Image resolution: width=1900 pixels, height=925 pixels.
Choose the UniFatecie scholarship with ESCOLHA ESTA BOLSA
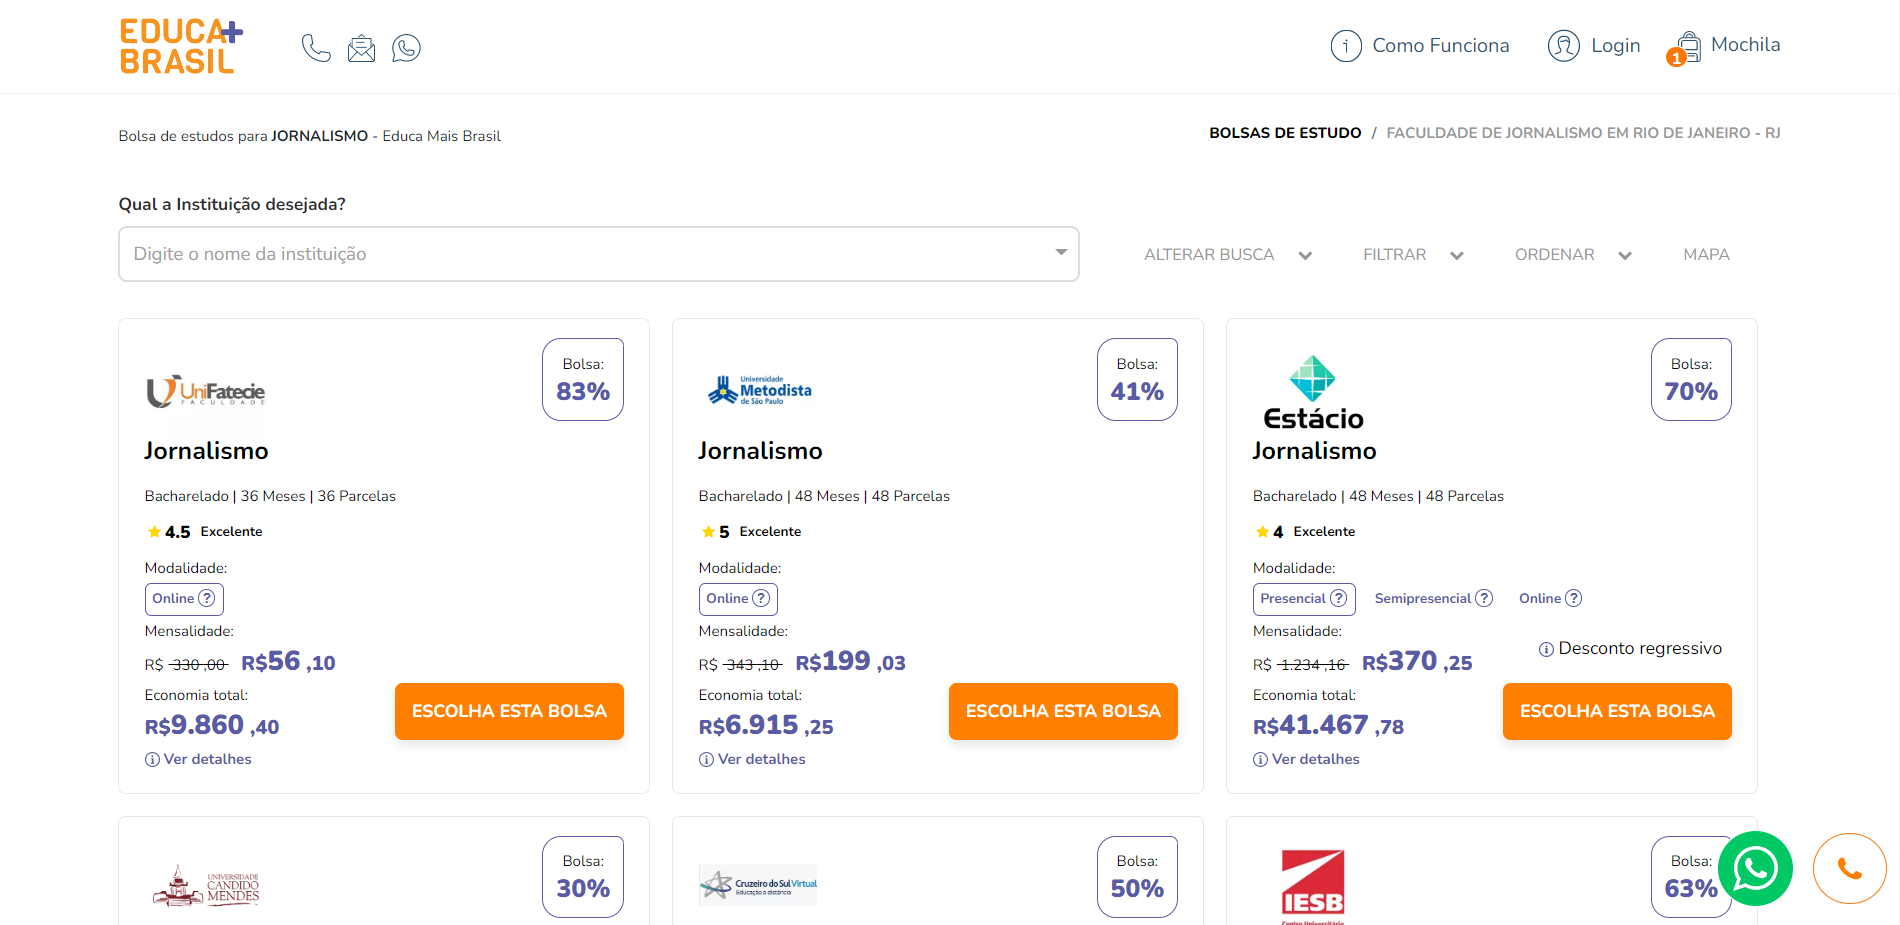(509, 711)
